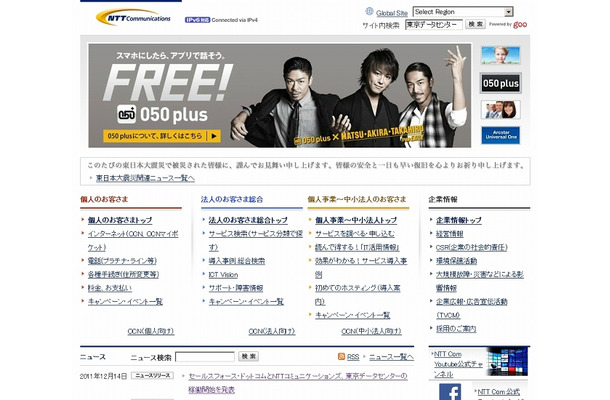Screen dimensions: 610x400
Task: Open インターネット(OCN, OCNマイポケット) link
Action: pyautogui.click(x=133, y=240)
